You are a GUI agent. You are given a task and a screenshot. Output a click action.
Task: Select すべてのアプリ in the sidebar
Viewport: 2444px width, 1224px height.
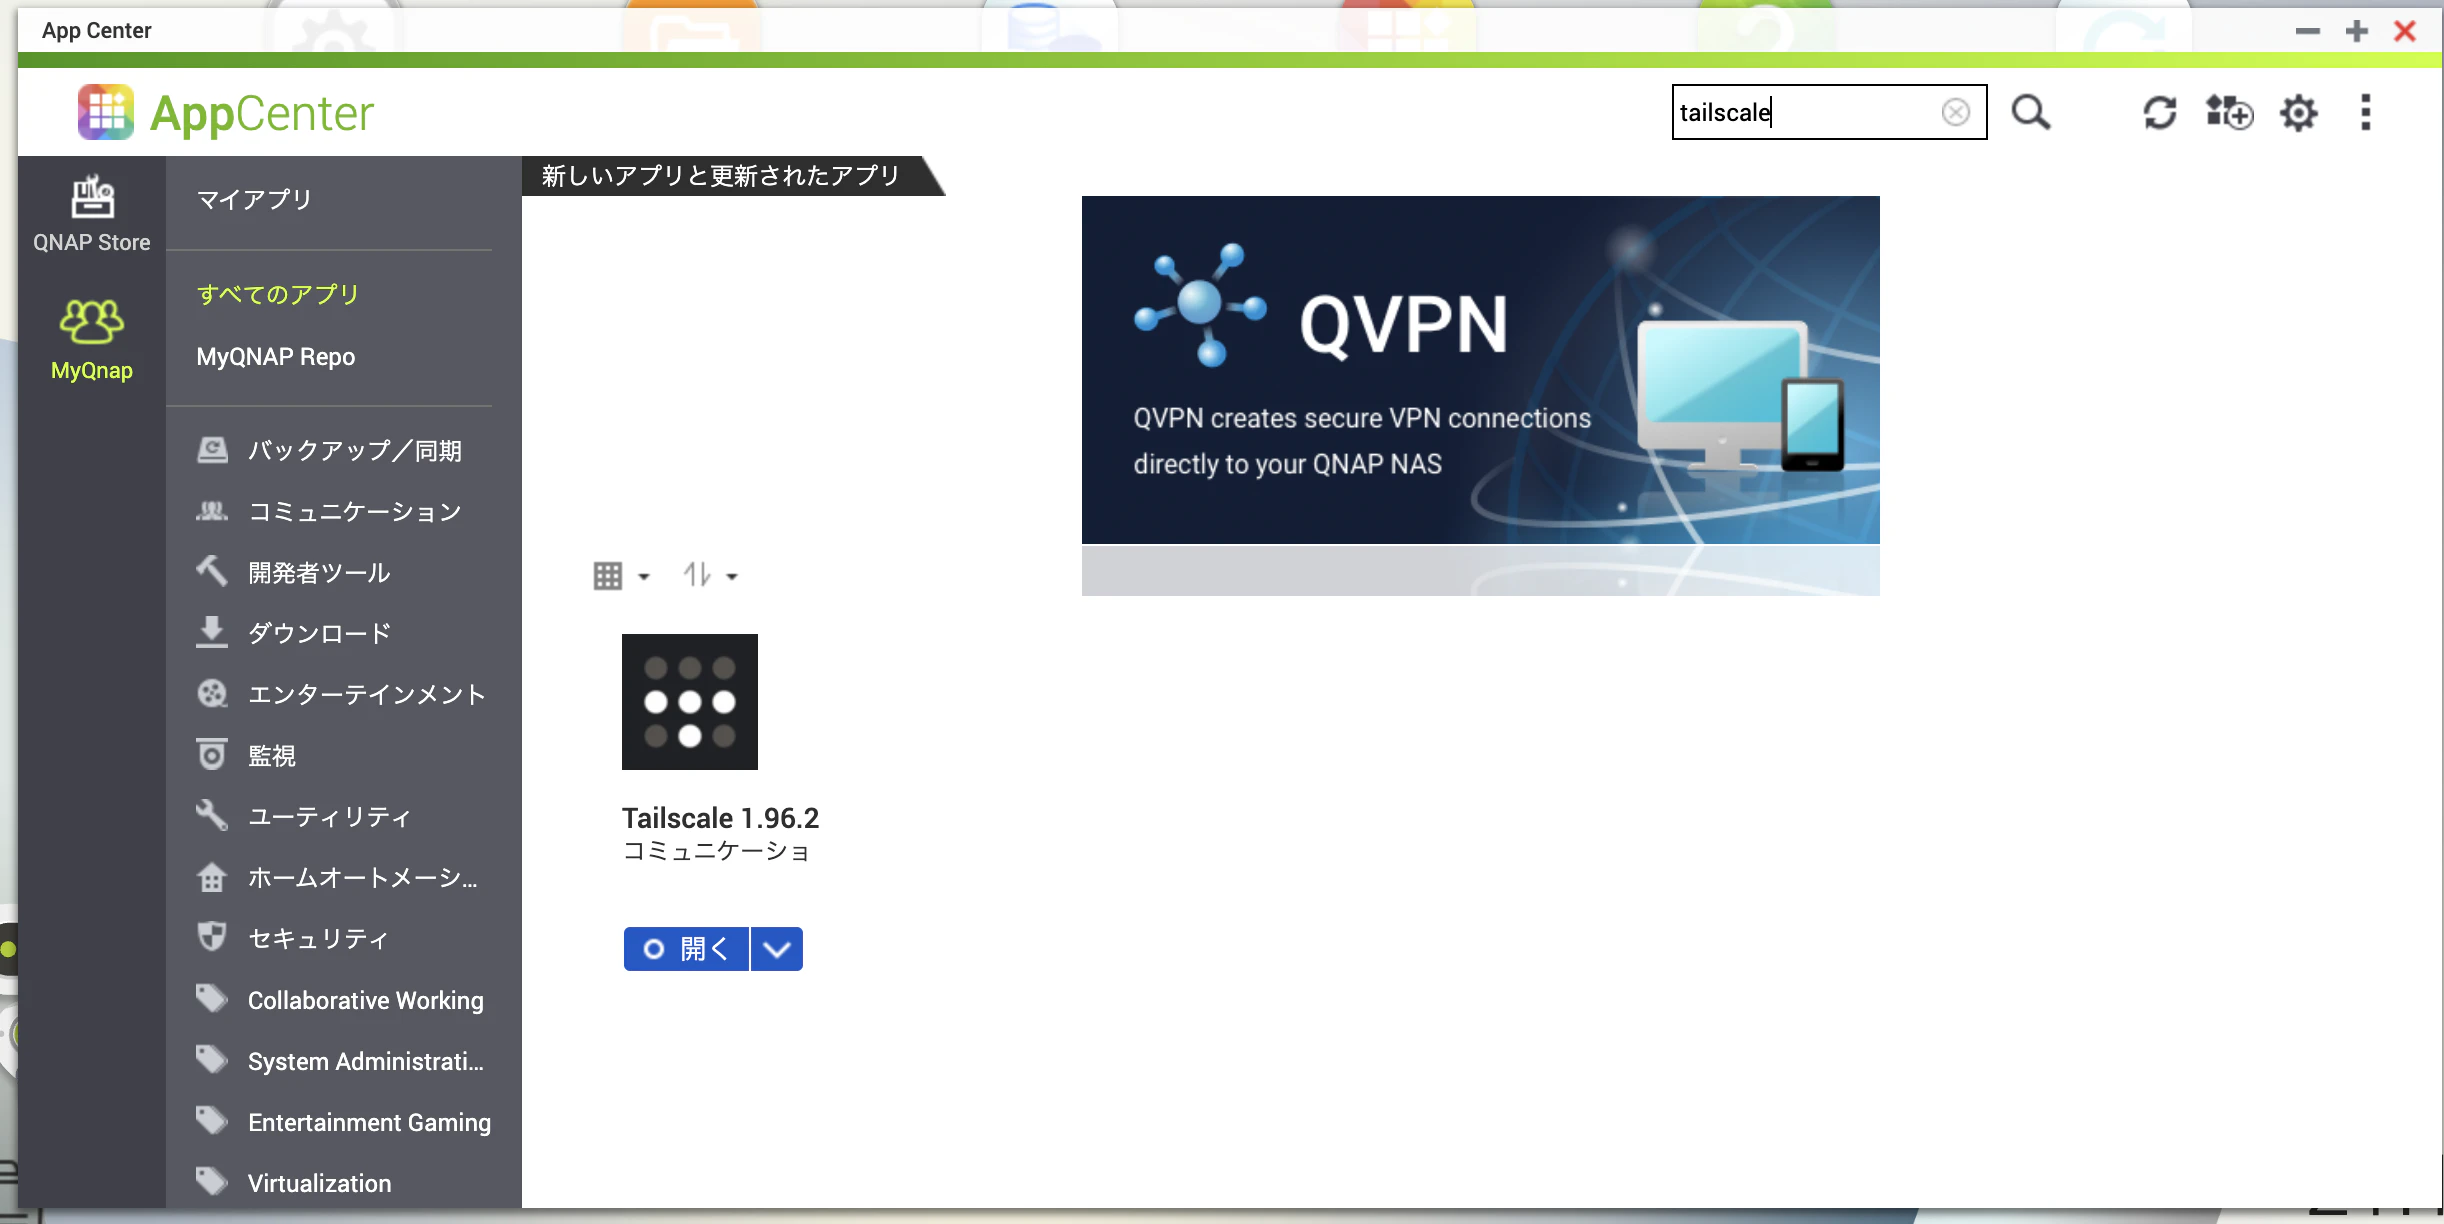click(x=277, y=295)
